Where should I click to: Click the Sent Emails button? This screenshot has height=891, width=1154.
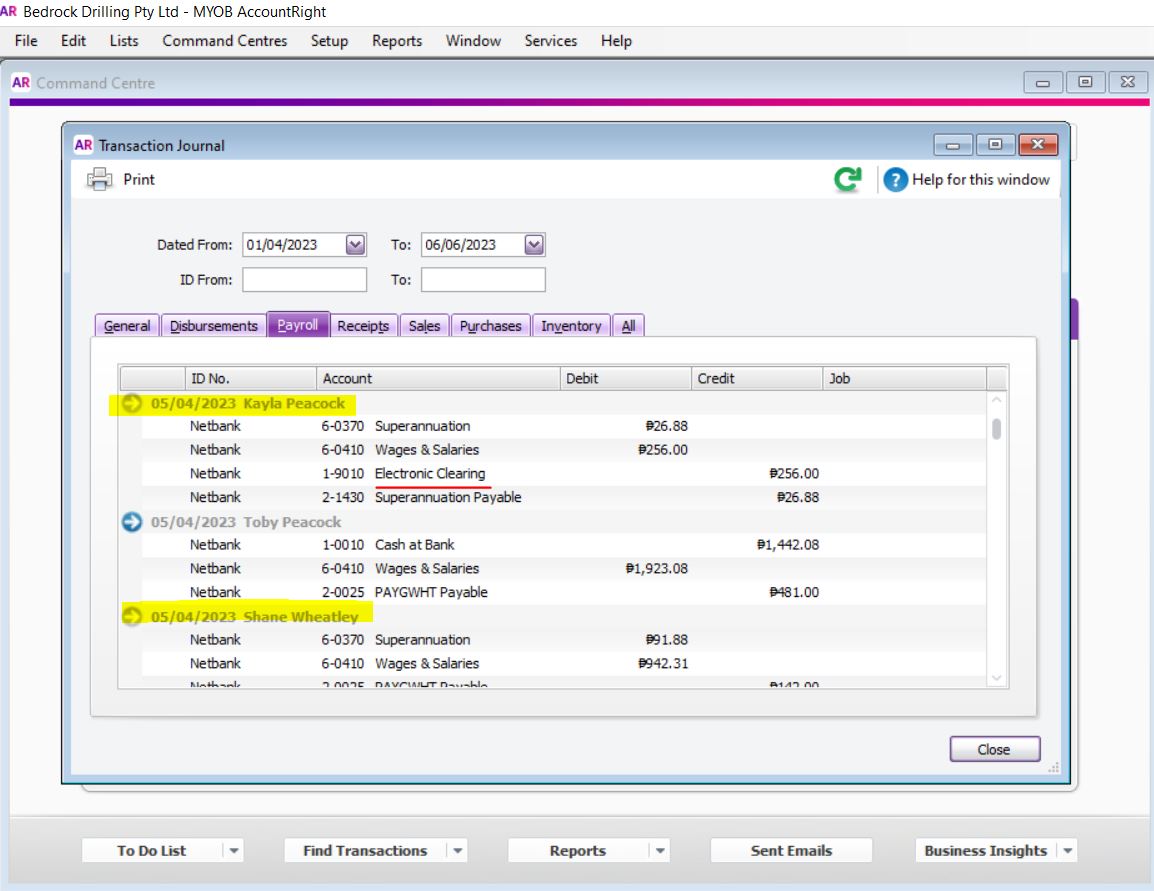[791, 851]
